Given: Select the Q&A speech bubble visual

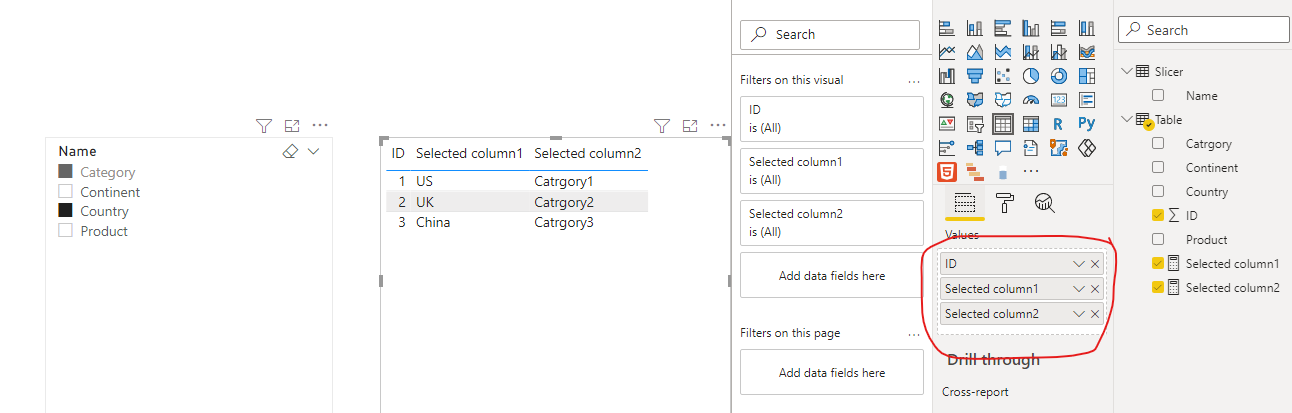Looking at the screenshot, I should [x=1003, y=148].
